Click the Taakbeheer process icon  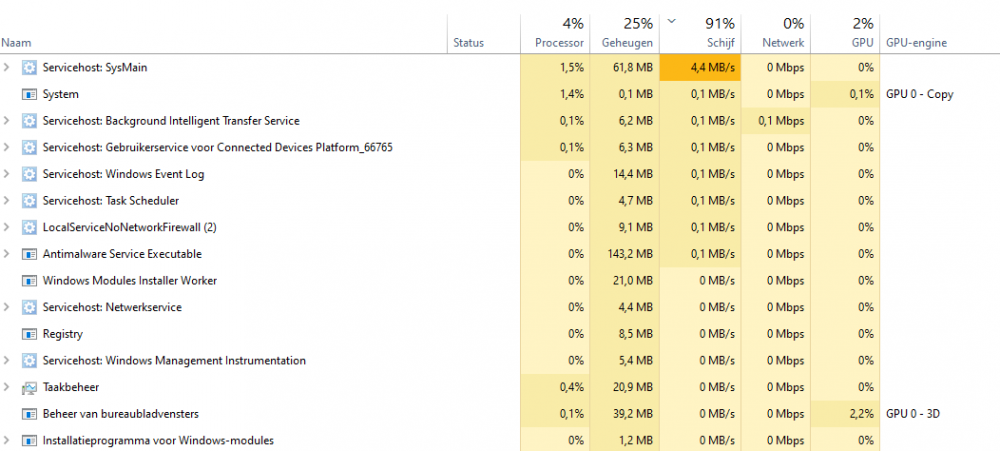29,387
